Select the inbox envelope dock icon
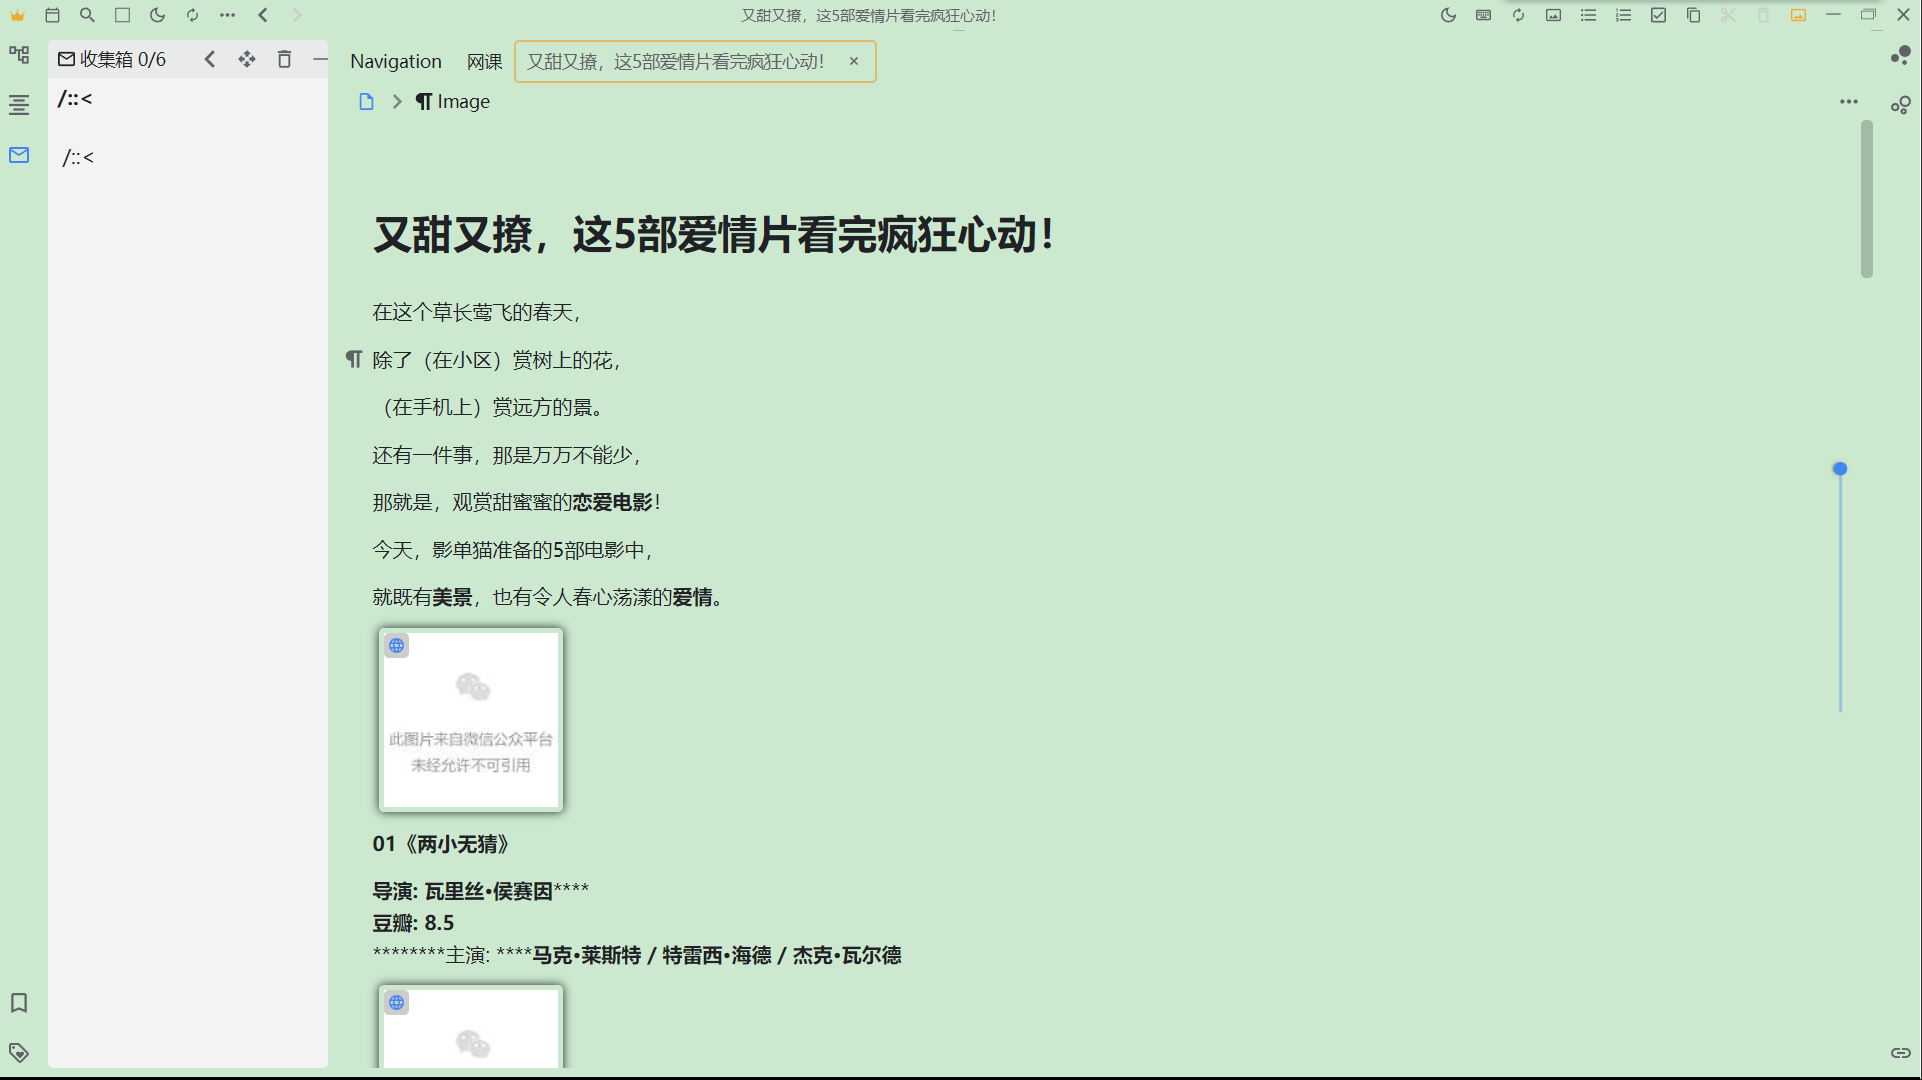The height and width of the screenshot is (1080, 1922). 19,155
